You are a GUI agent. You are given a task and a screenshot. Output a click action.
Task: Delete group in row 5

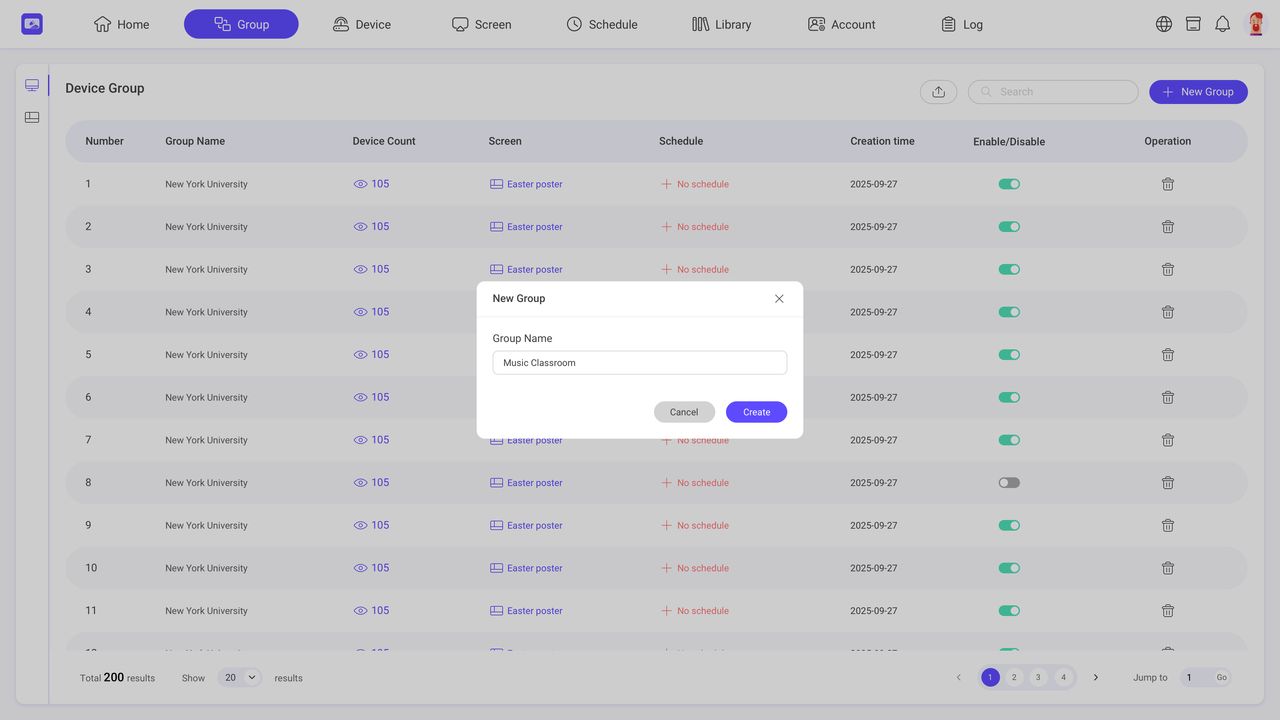[1167, 355]
